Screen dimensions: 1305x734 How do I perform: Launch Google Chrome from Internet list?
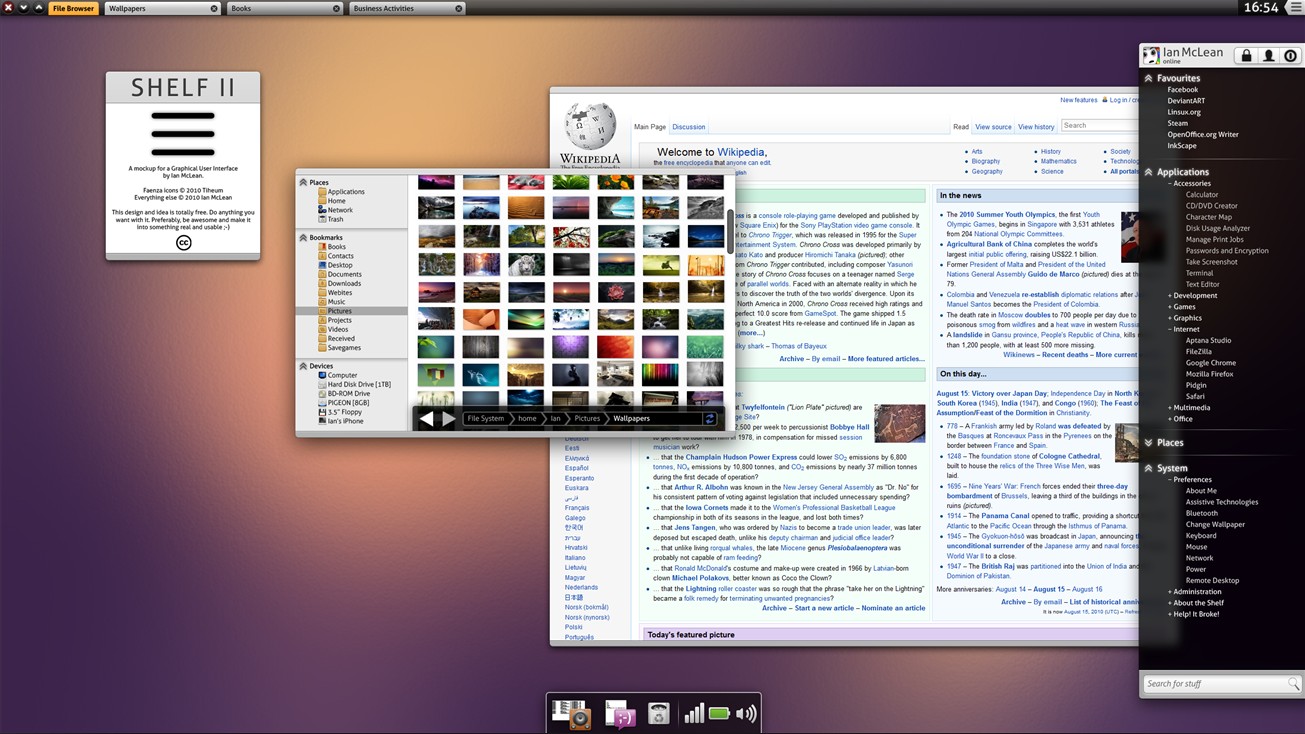pos(1210,363)
